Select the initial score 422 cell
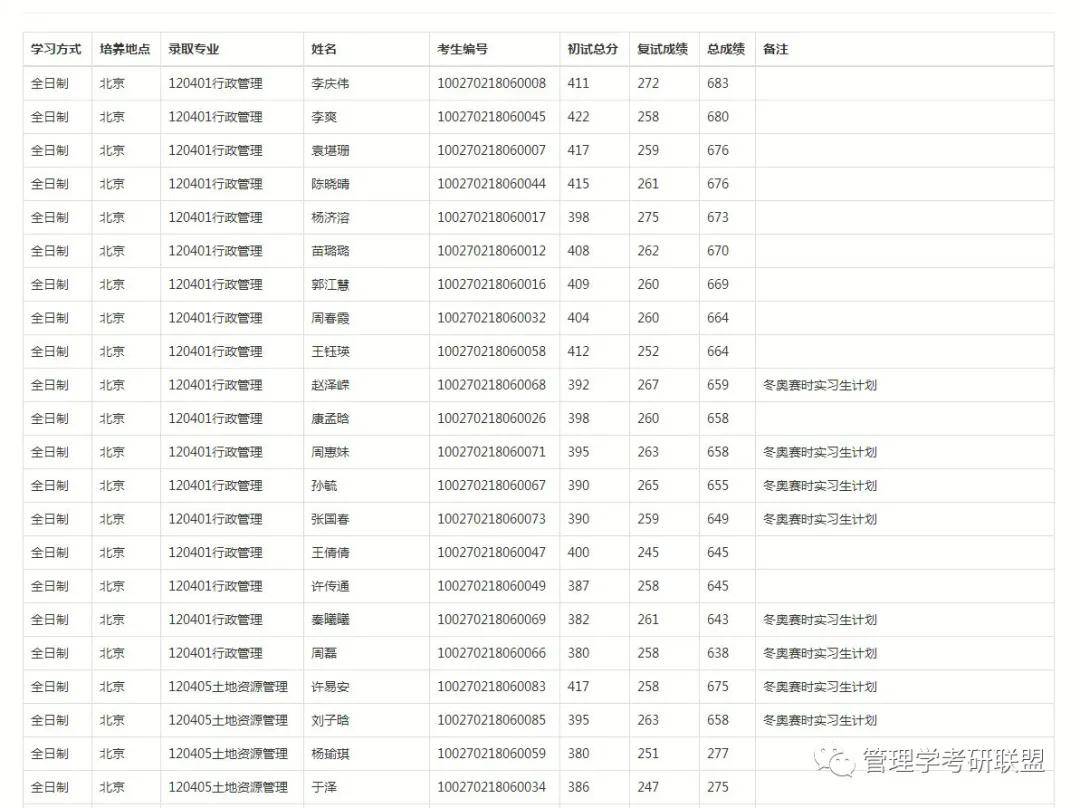This screenshot has height=808, width=1080. 578,117
